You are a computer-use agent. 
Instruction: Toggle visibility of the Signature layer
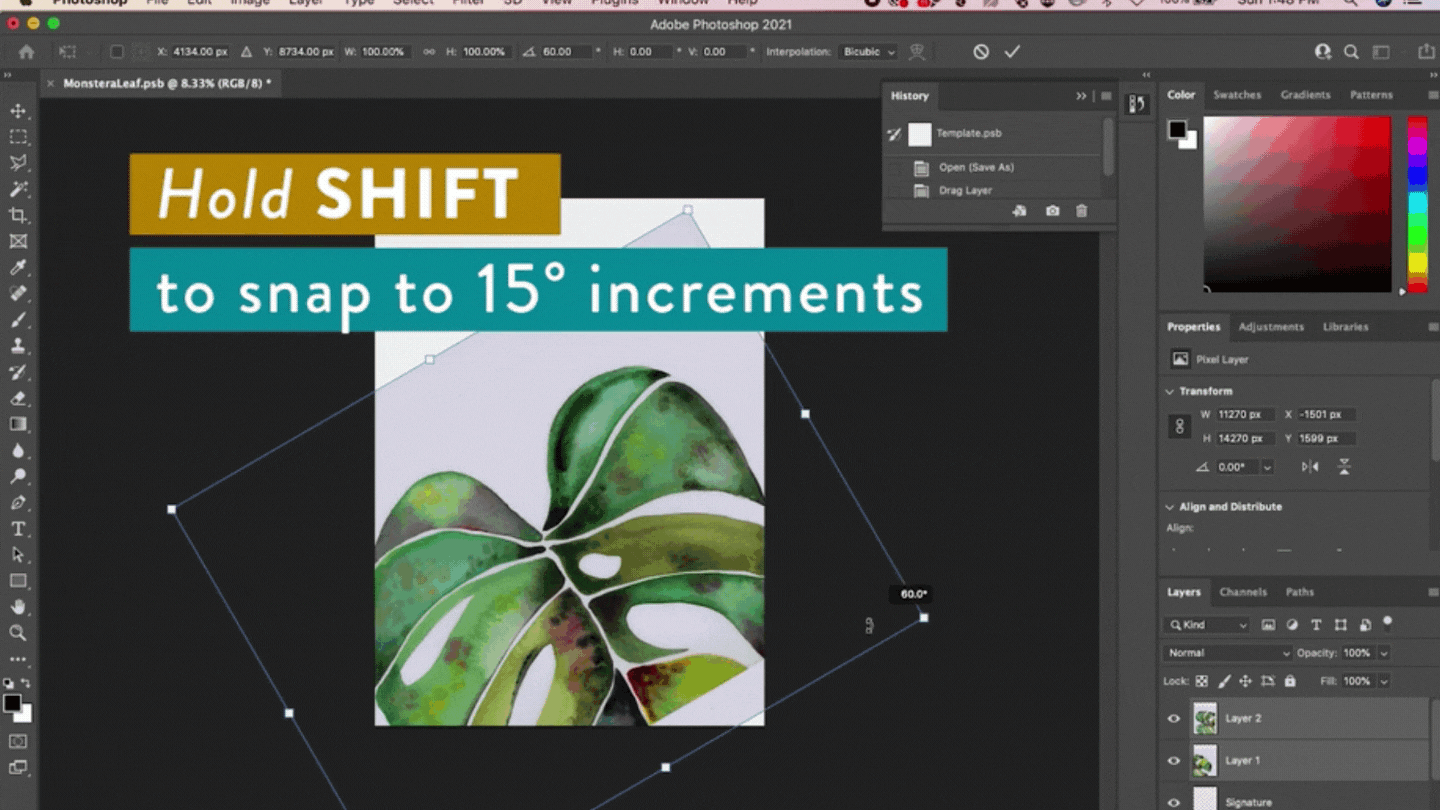tap(1172, 800)
